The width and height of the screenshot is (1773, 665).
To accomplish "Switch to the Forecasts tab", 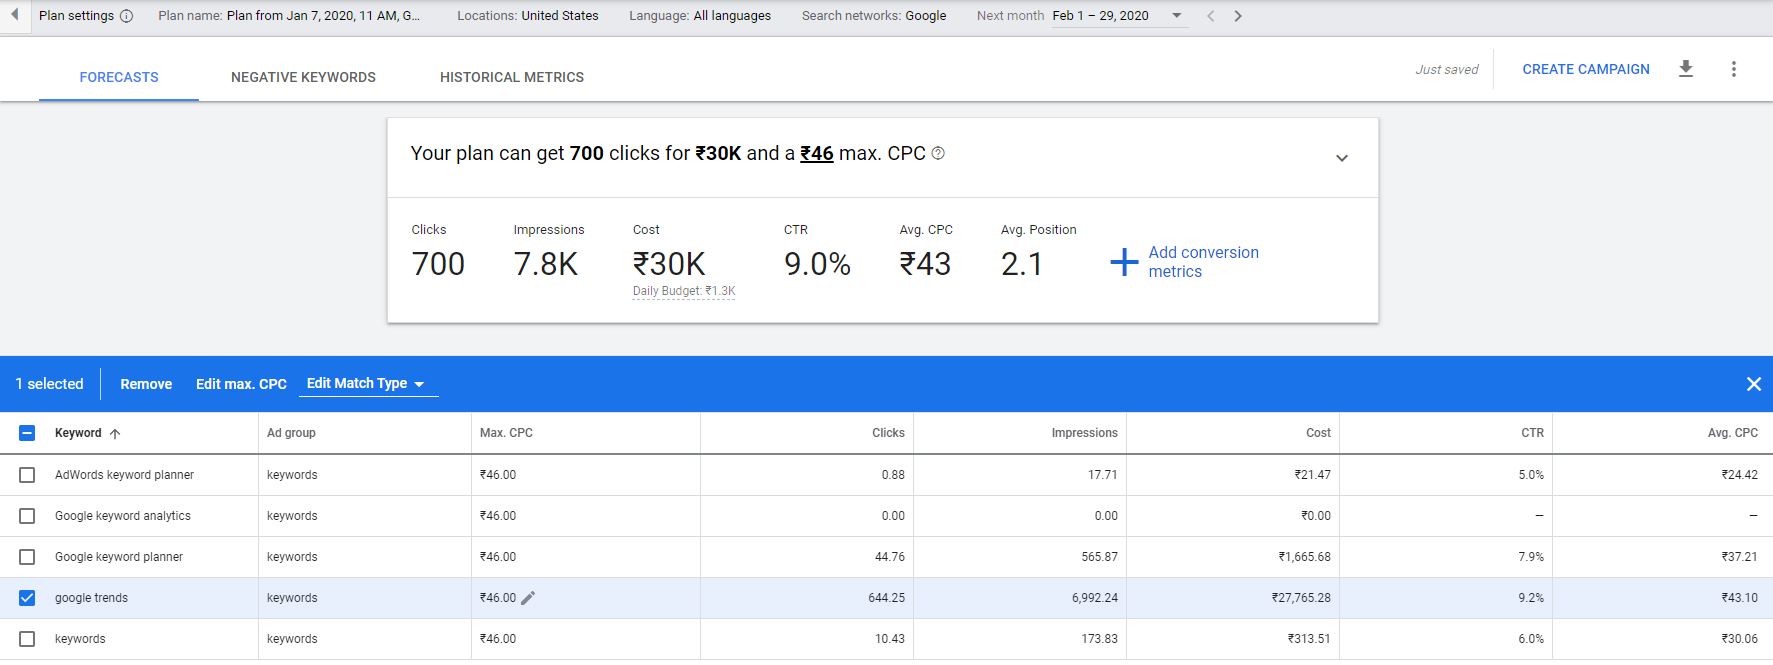I will [119, 77].
